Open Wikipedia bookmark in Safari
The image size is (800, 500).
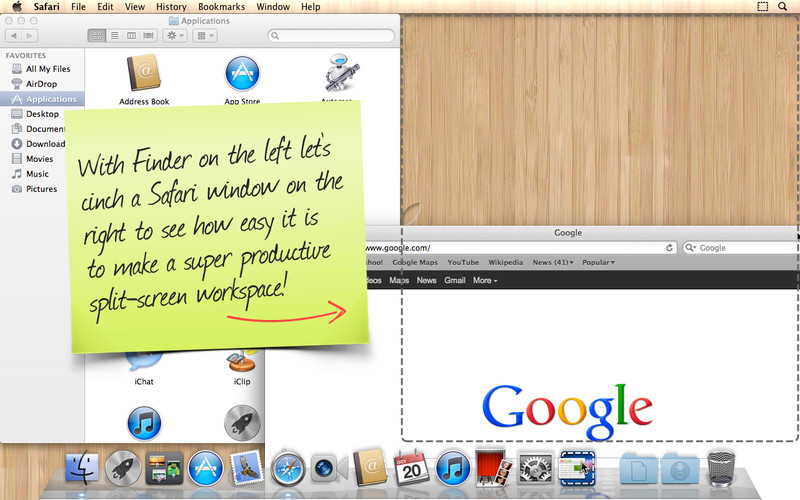[506, 262]
